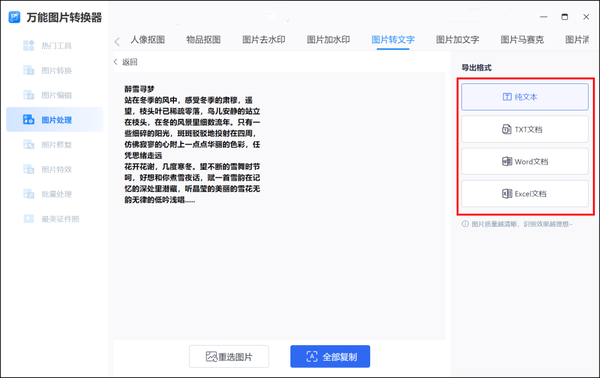Click the 照片修复 sidebar icon

pyautogui.click(x=29, y=144)
